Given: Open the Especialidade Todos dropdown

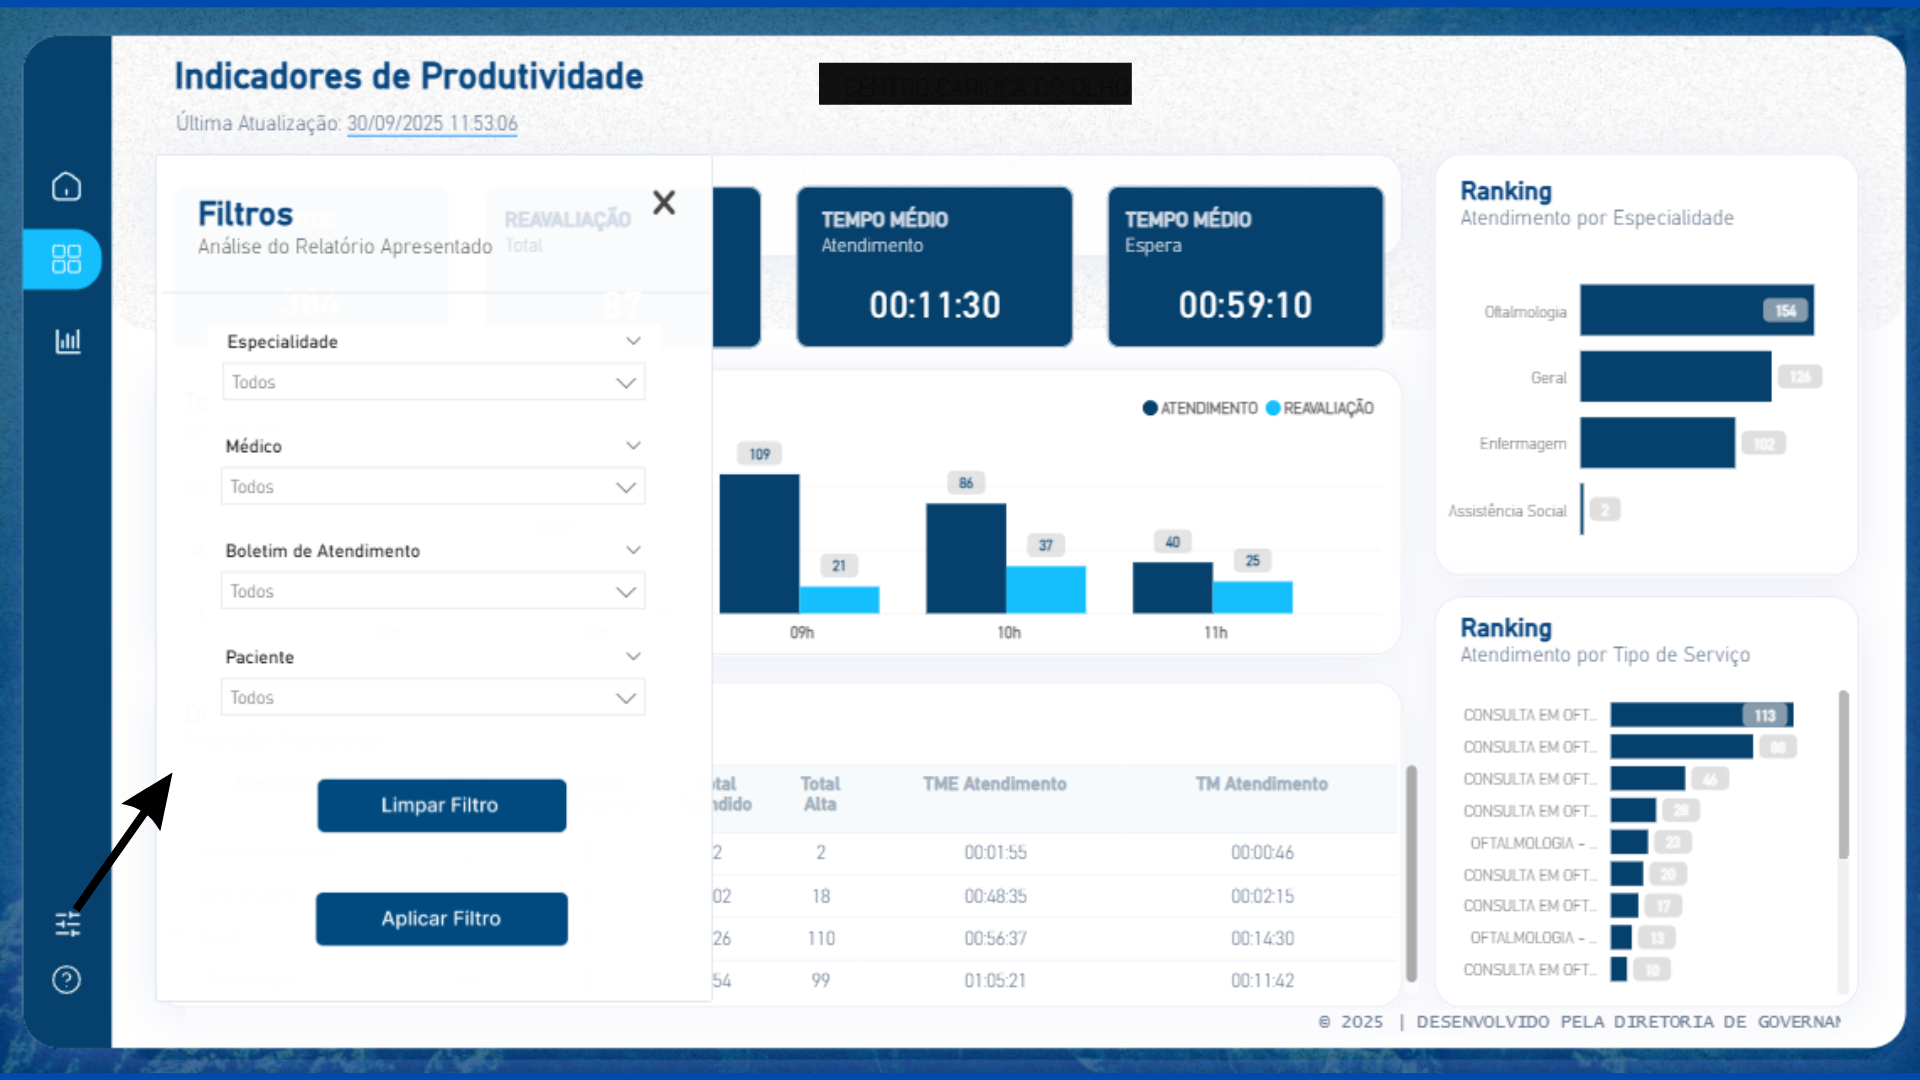Looking at the screenshot, I should click(433, 383).
